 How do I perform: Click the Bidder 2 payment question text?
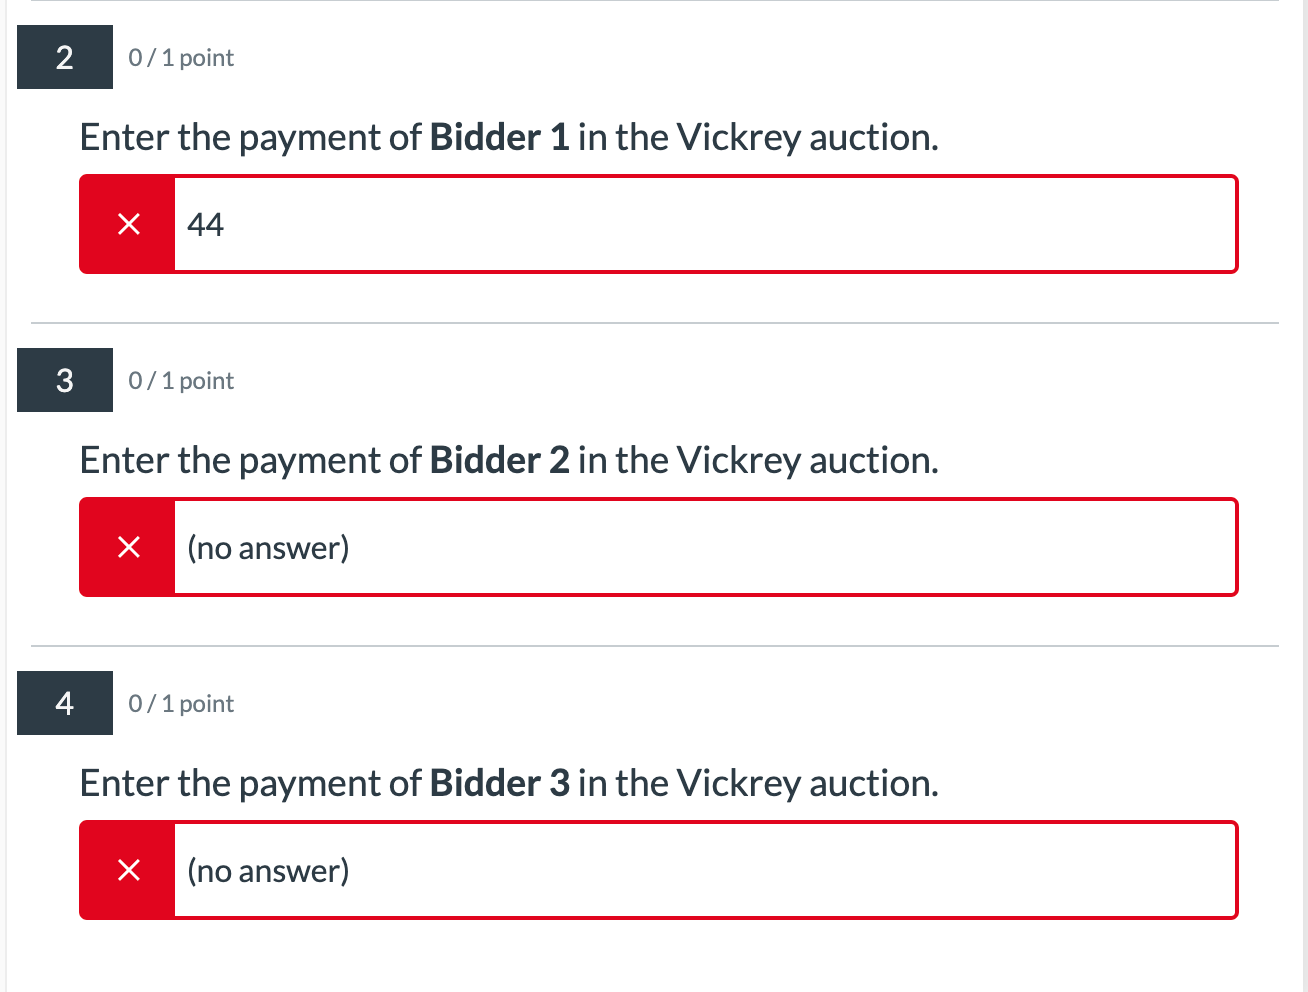pyautogui.click(x=509, y=460)
